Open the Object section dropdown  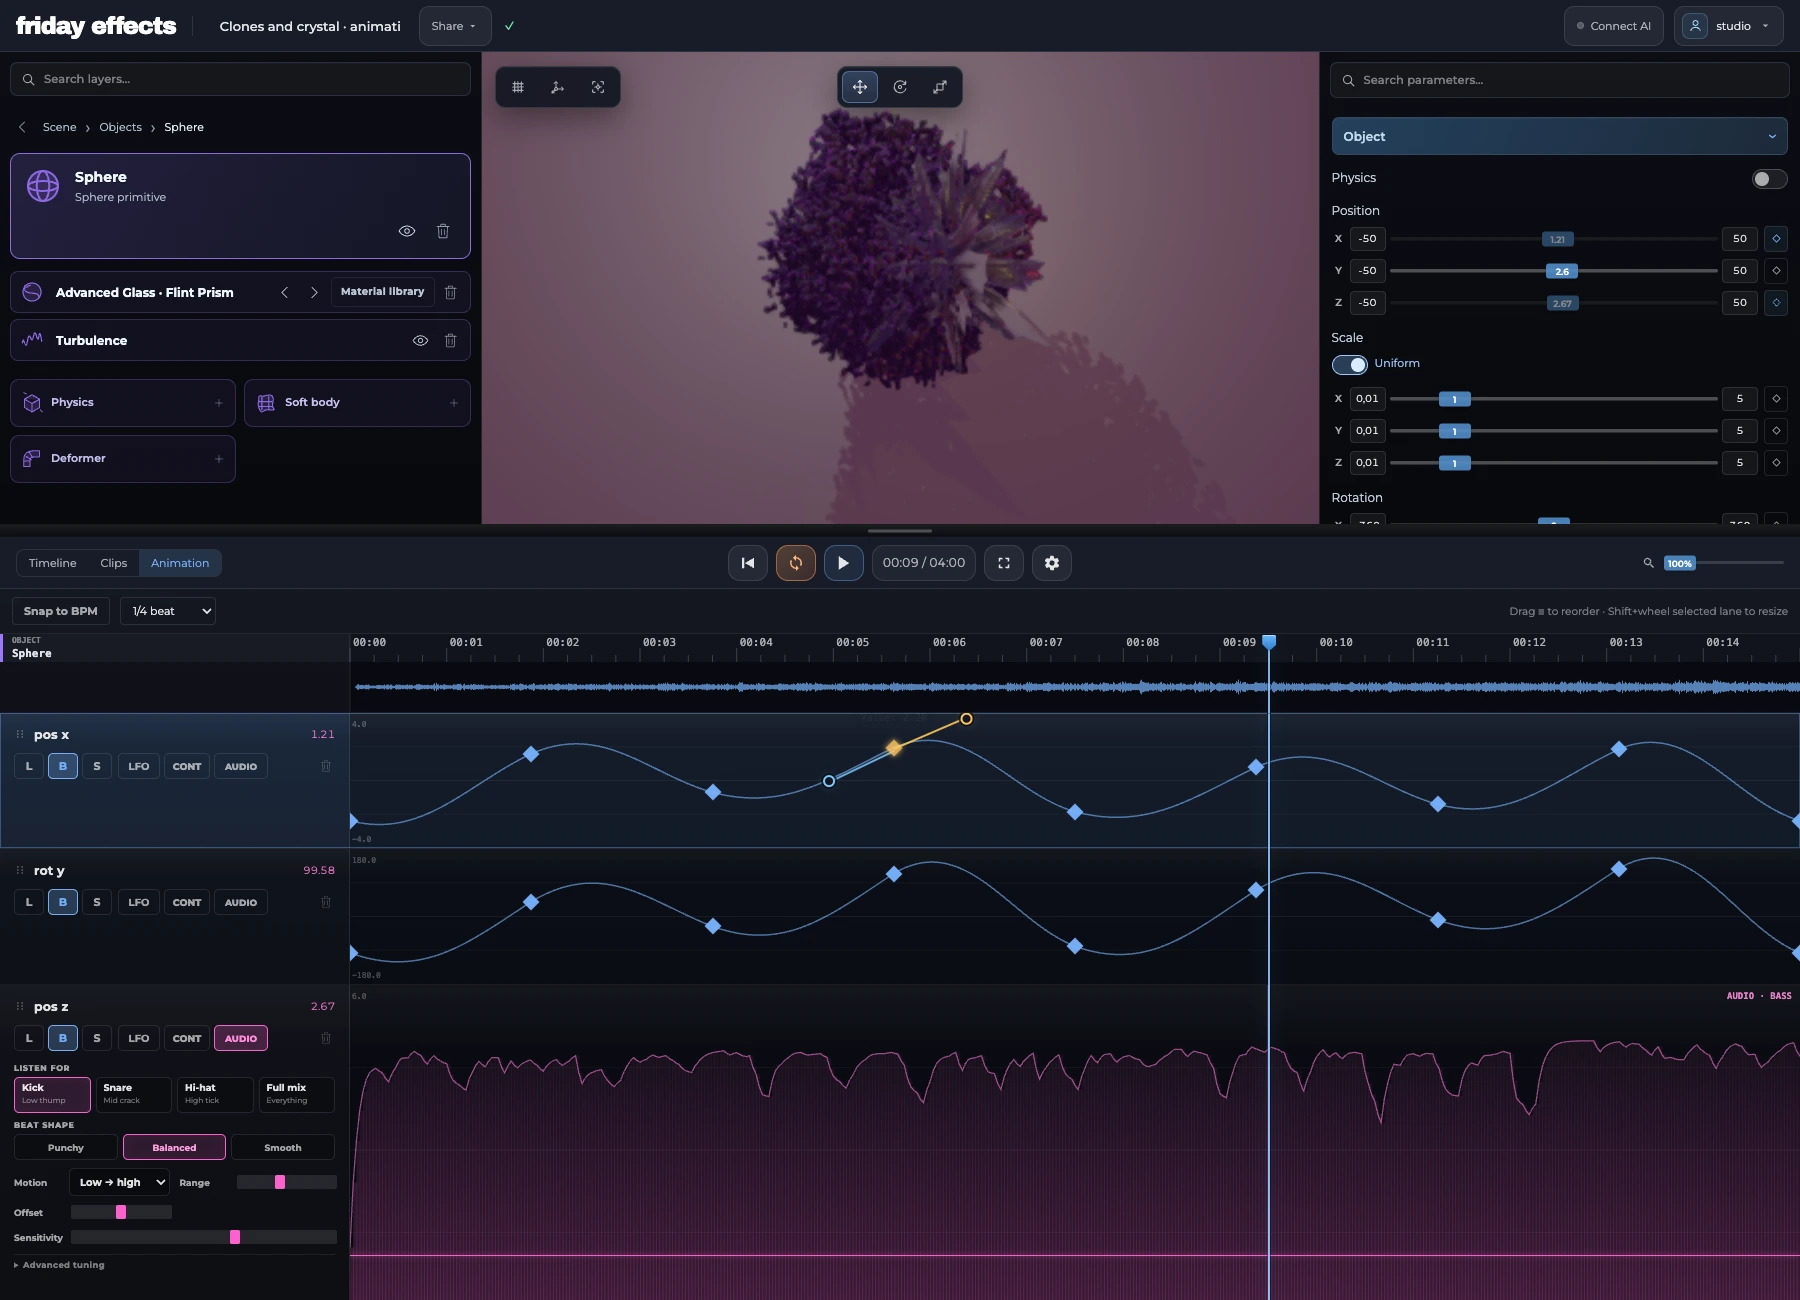coord(1559,136)
